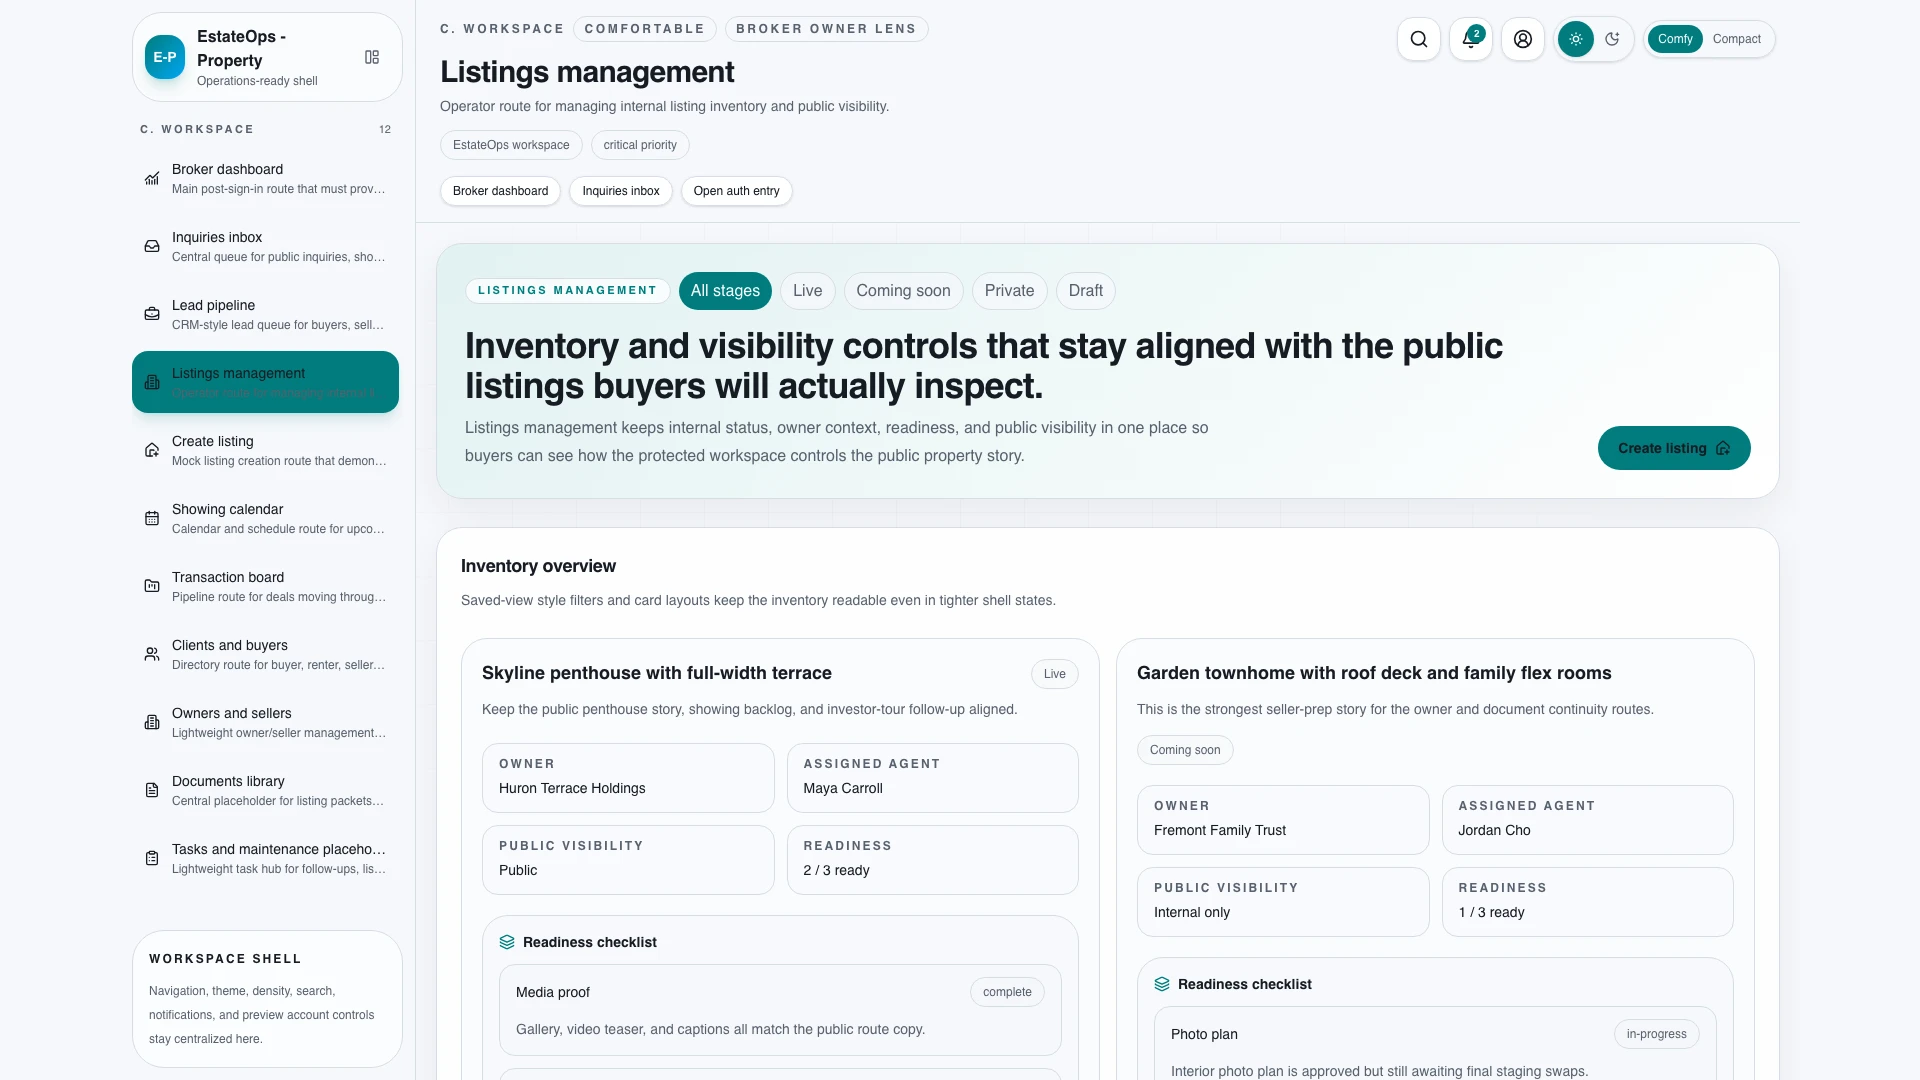1920x1080 pixels.
Task: Click the Listings management building icon
Action: pos(152,382)
